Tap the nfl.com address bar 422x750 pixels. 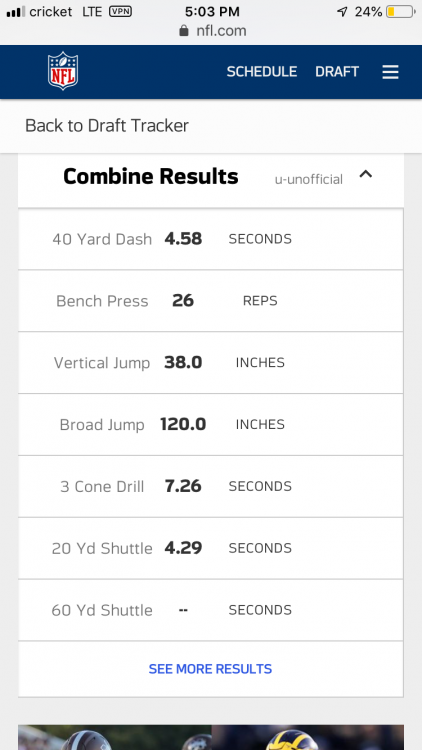[x=211, y=31]
